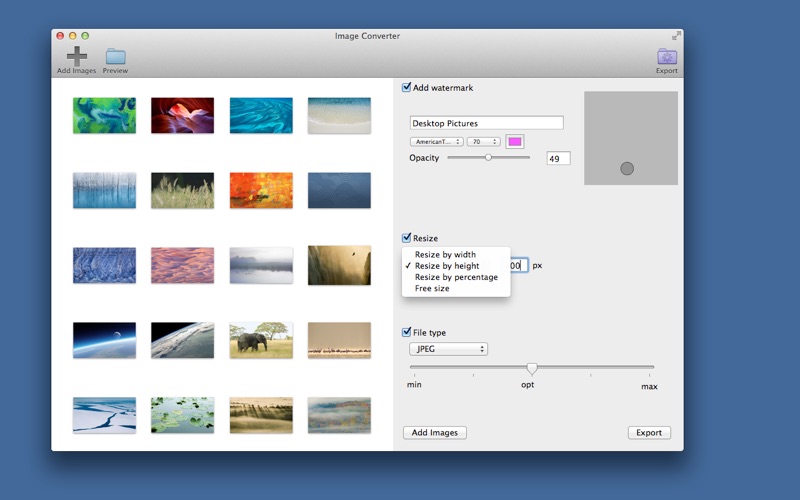The height and width of the screenshot is (500, 800).
Task: Select the golden cliff with bird thumbnail
Action: (x=339, y=265)
